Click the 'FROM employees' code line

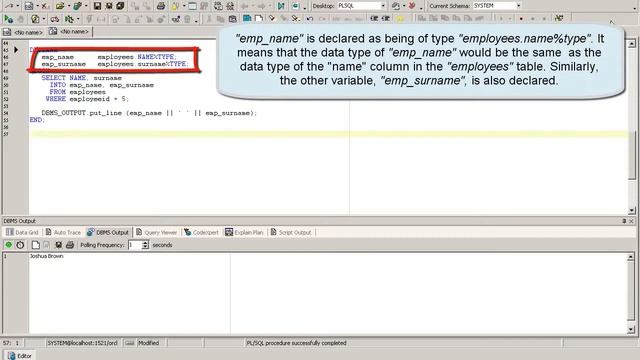coord(78,92)
